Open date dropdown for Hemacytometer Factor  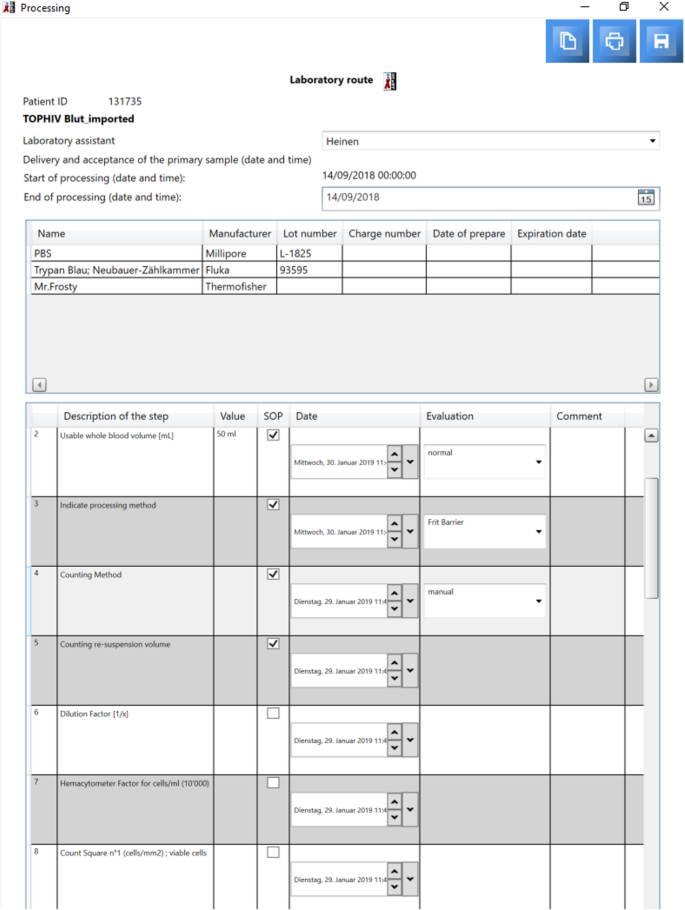point(410,810)
